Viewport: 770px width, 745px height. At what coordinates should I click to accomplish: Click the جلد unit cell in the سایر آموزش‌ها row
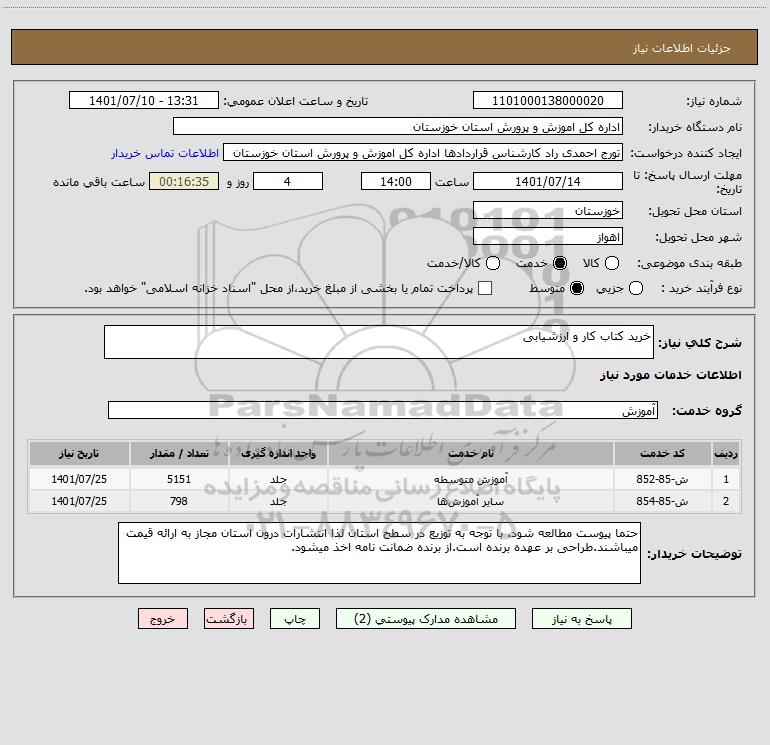tap(278, 501)
